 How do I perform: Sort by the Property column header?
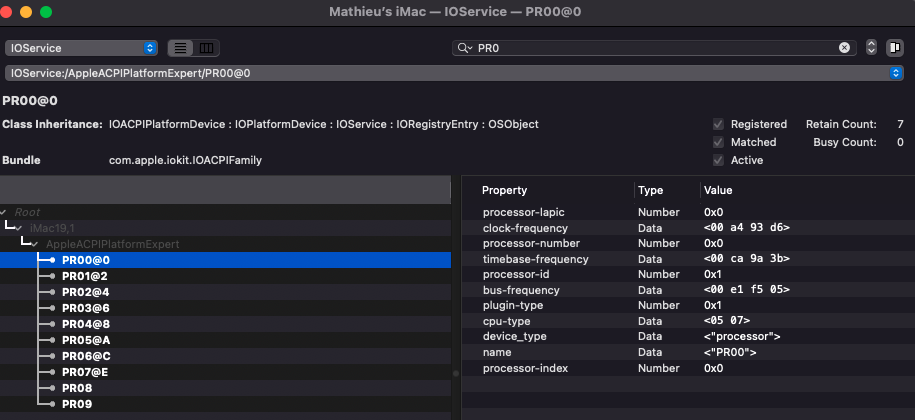[x=504, y=190]
